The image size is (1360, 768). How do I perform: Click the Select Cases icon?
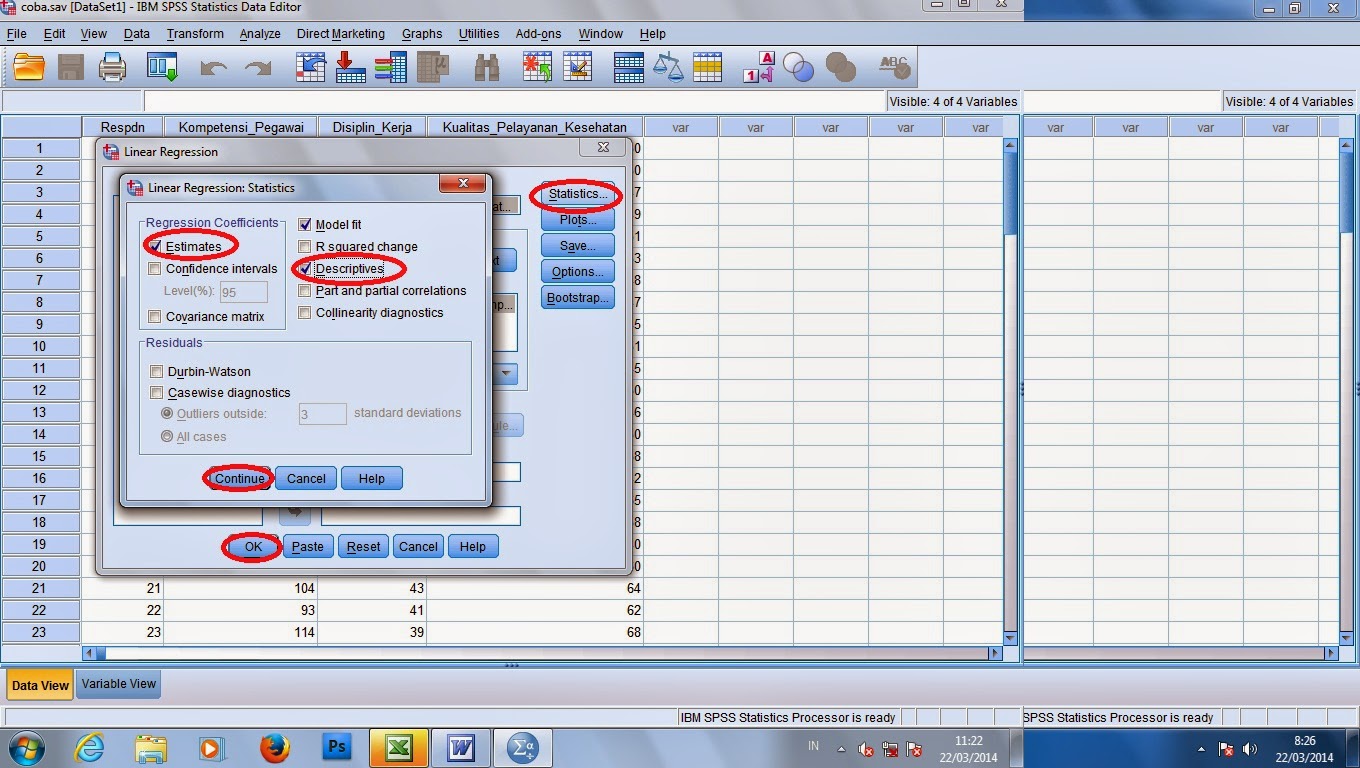click(x=707, y=68)
